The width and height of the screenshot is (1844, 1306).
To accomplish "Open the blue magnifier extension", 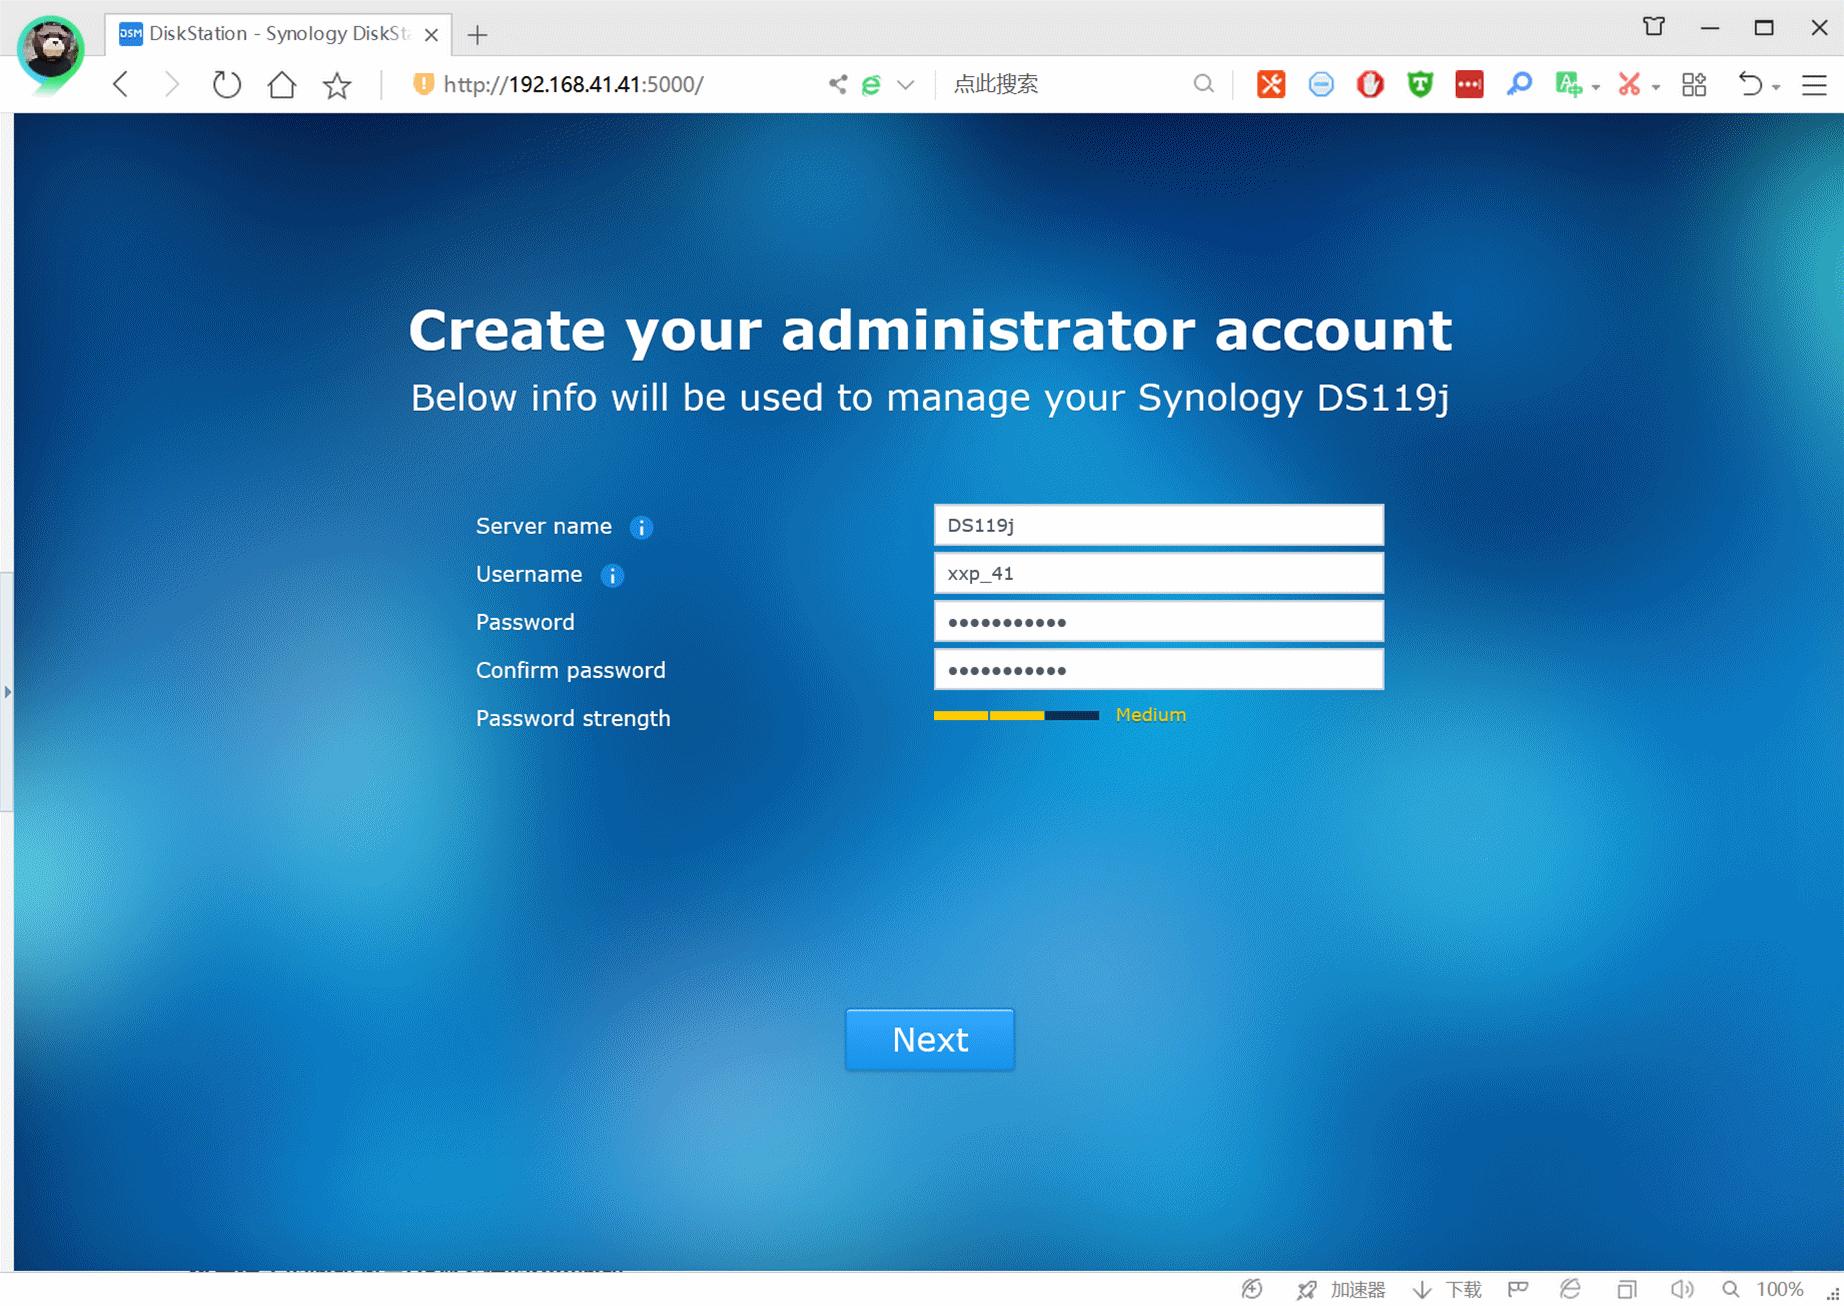I will click(x=1519, y=84).
